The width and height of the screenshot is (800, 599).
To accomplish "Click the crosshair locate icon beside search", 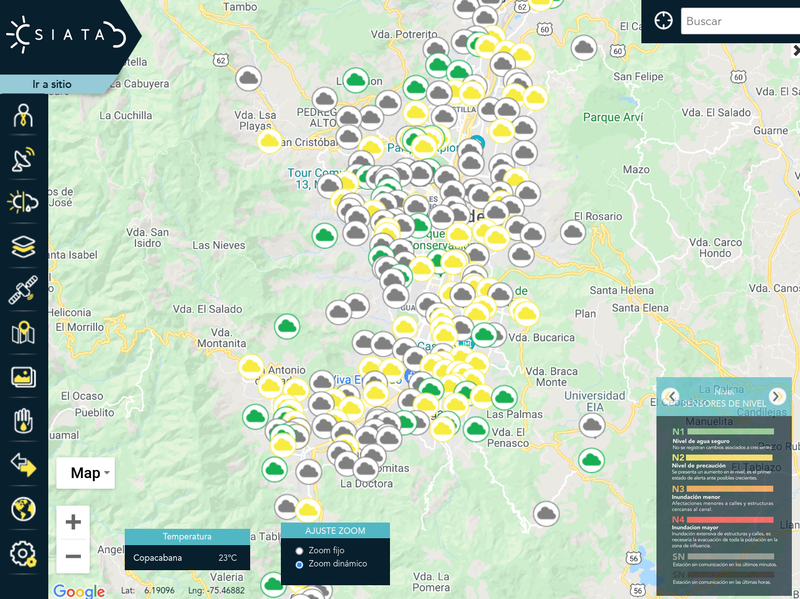I will click(x=663, y=21).
